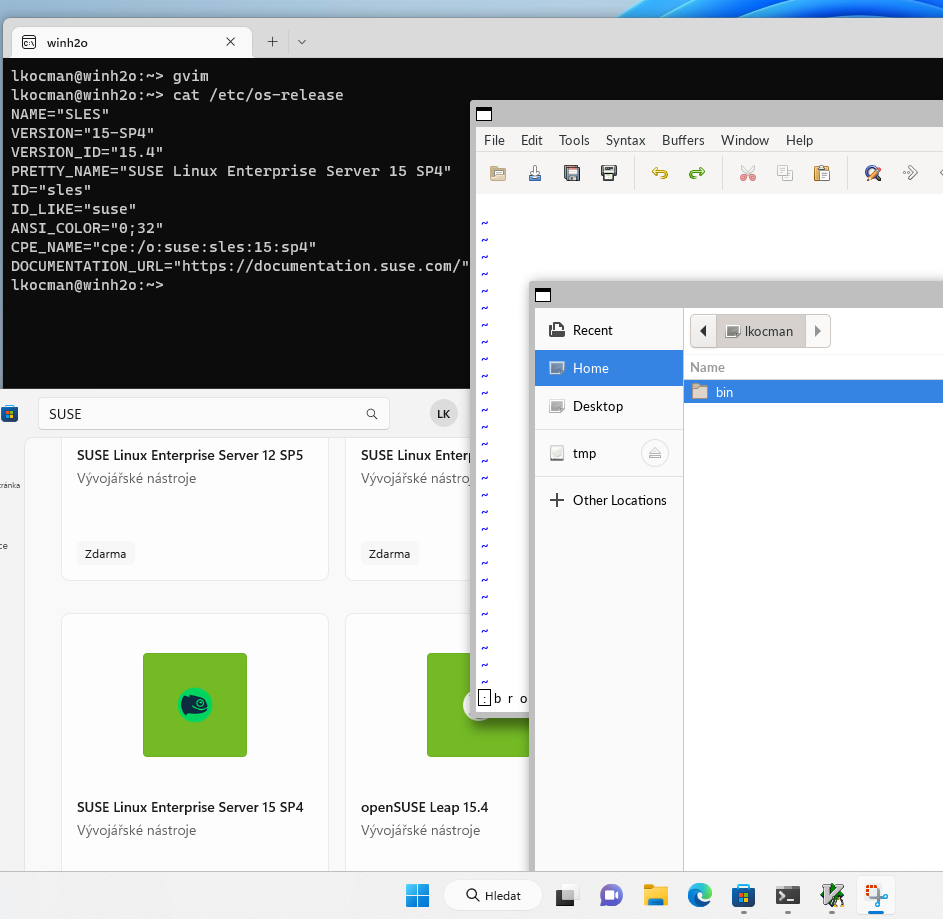Open the terminal tab list dropdown chevron
The height and width of the screenshot is (919, 943).
[301, 42]
